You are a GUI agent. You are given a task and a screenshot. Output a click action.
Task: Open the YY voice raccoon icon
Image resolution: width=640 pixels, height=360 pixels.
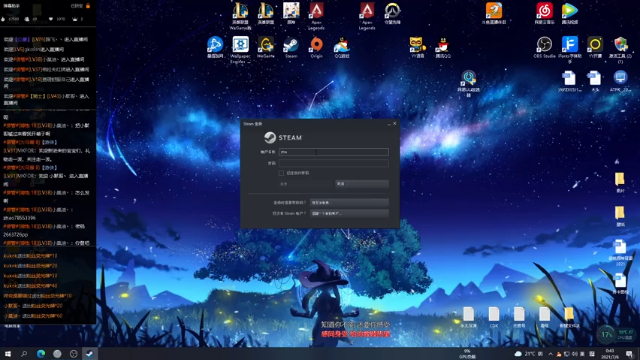tap(417, 47)
